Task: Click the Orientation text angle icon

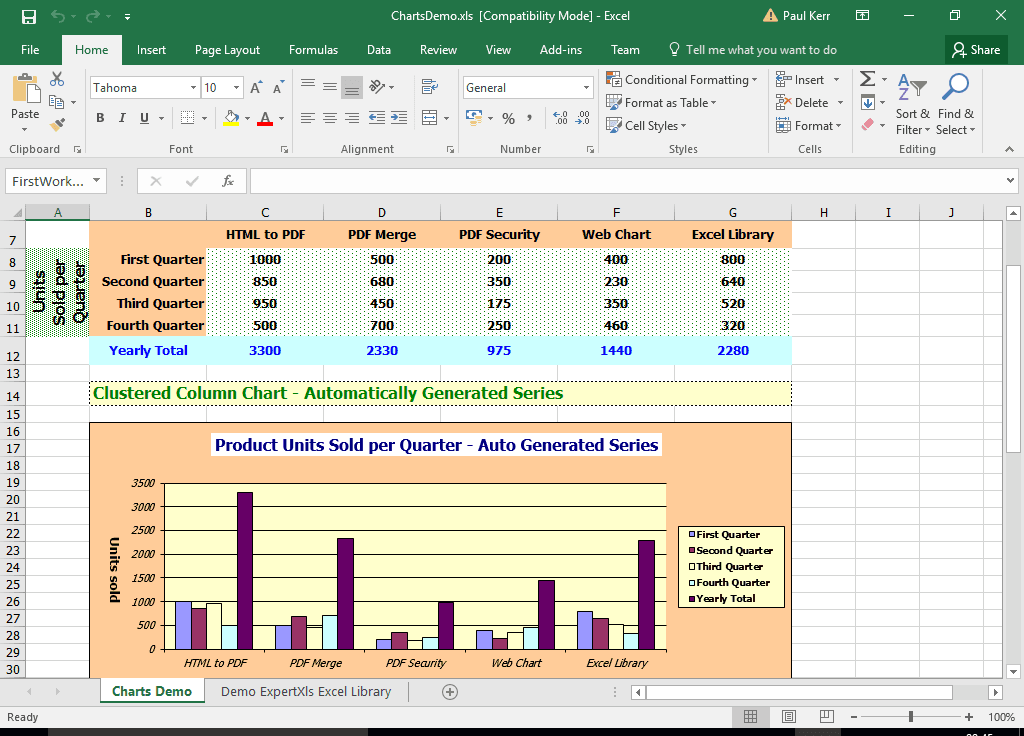Action: pyautogui.click(x=377, y=86)
